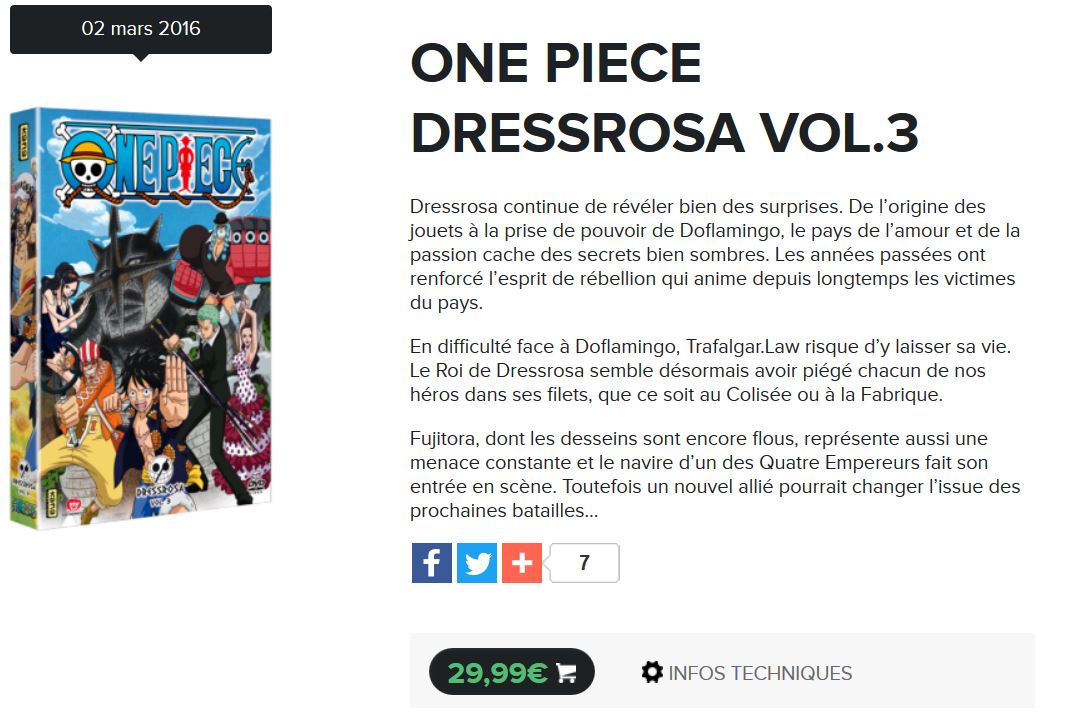This screenshot has height=722, width=1073.
Task: Click the shopping cart icon
Action: [x=566, y=673]
